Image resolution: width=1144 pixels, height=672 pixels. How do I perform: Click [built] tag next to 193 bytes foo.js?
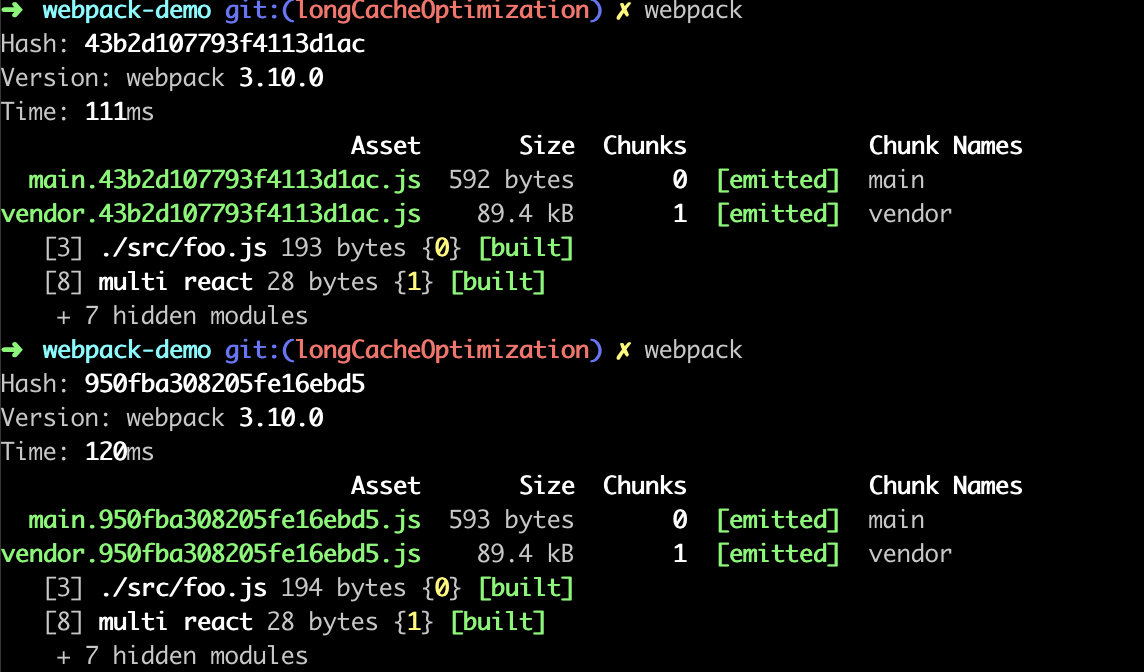526,248
